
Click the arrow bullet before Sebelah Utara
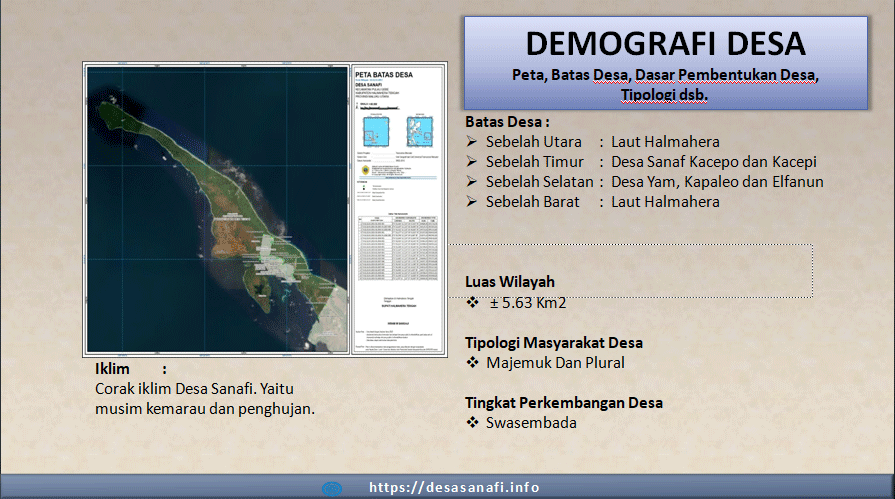472,142
